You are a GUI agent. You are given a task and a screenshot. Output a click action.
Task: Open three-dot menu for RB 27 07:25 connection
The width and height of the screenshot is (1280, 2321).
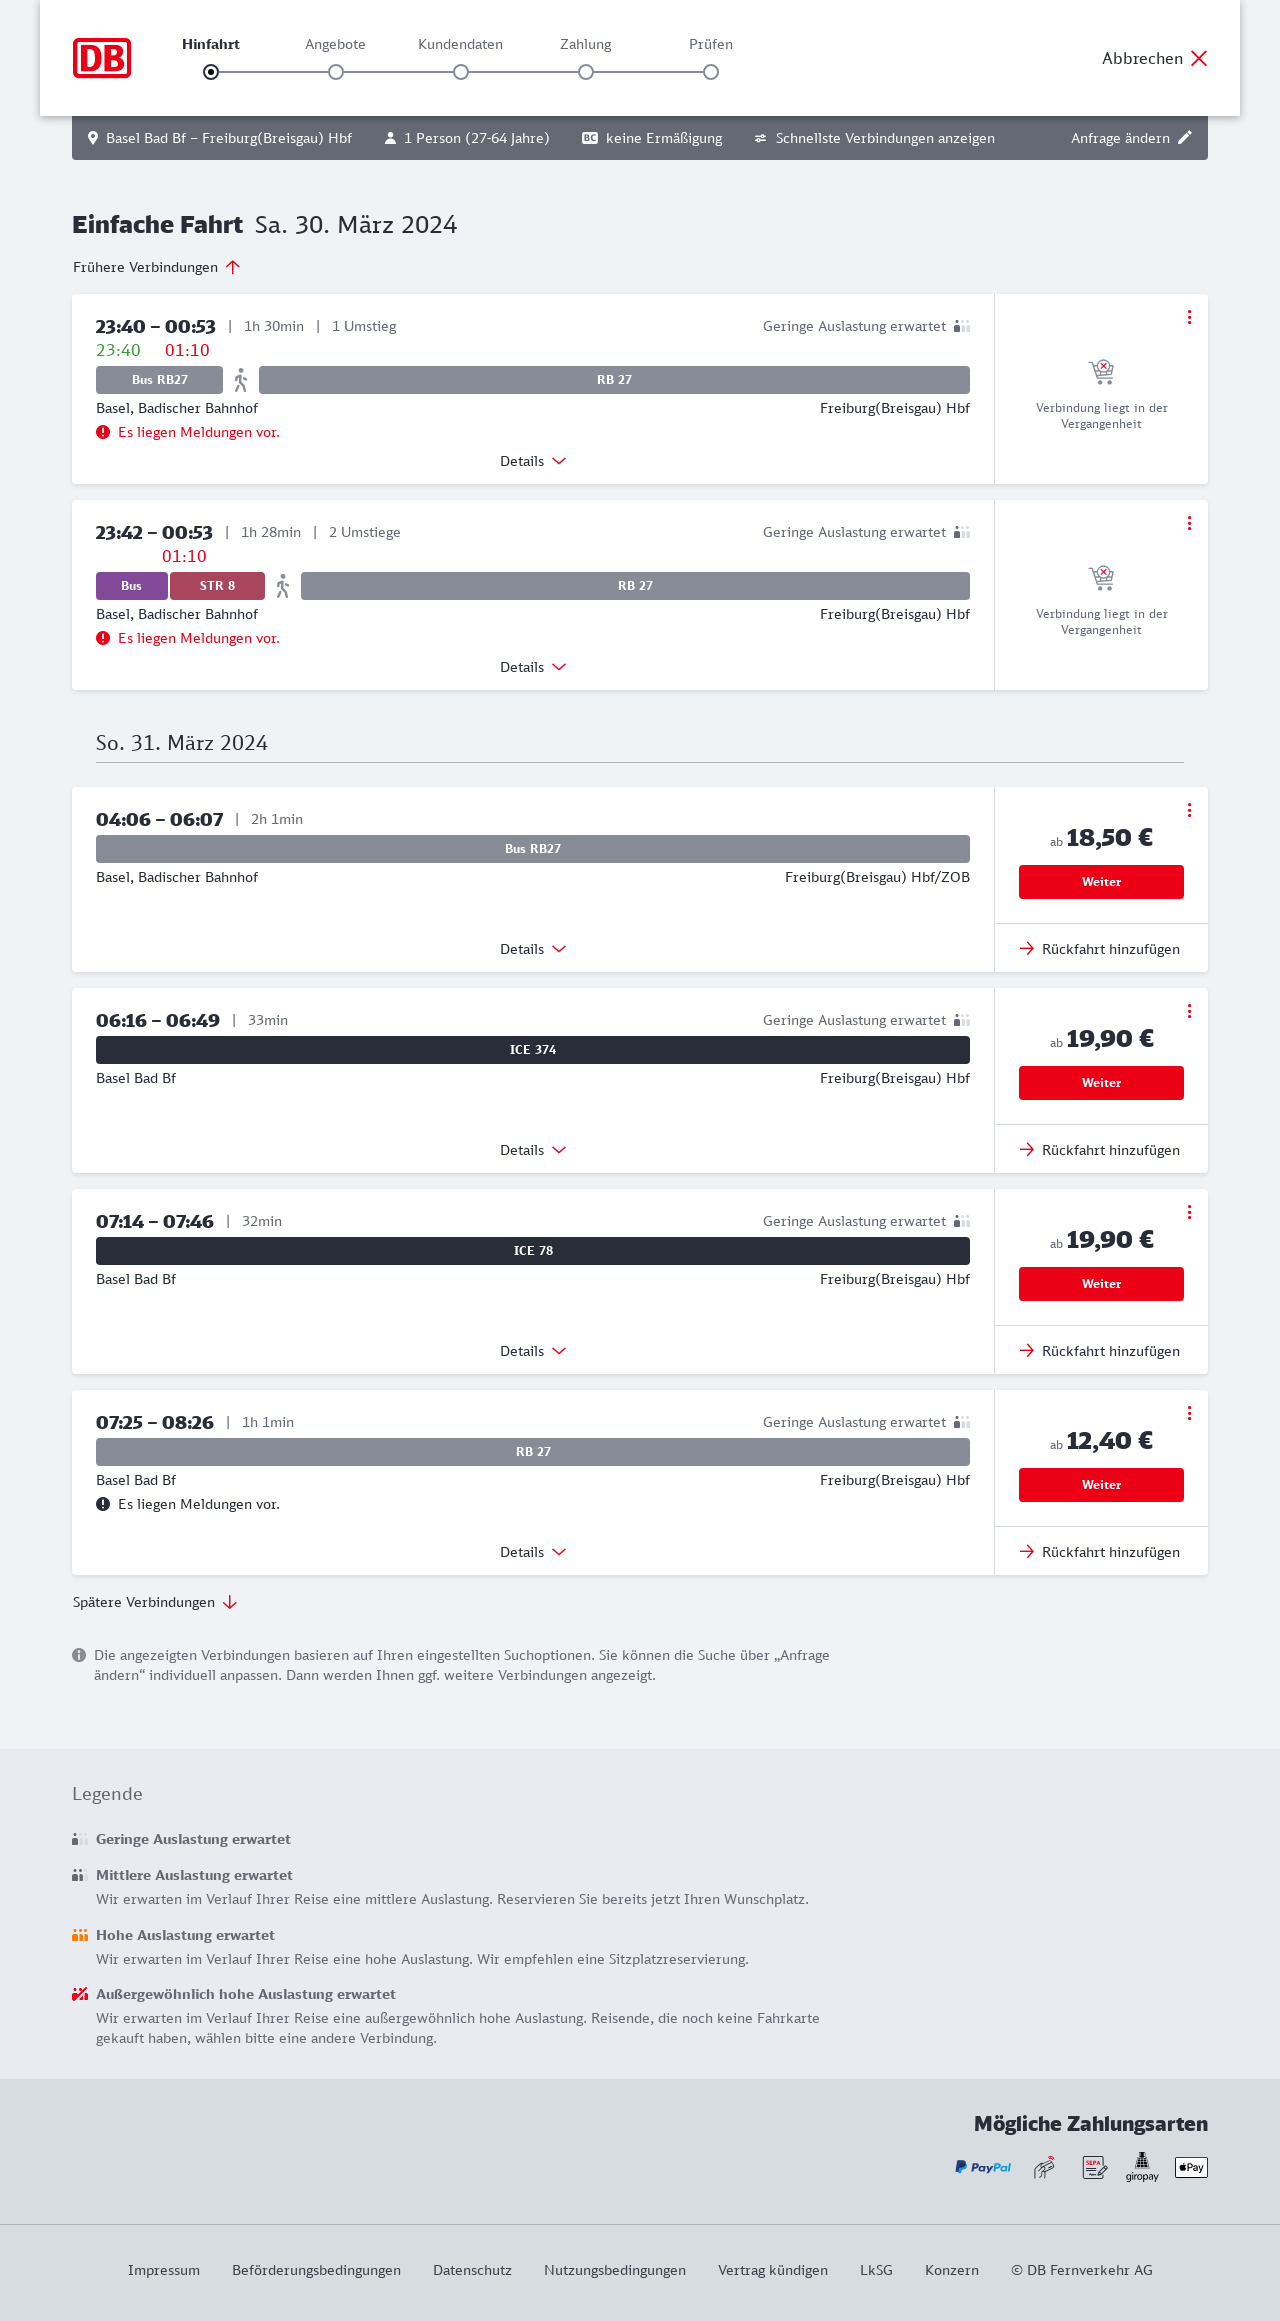coord(1189,1413)
